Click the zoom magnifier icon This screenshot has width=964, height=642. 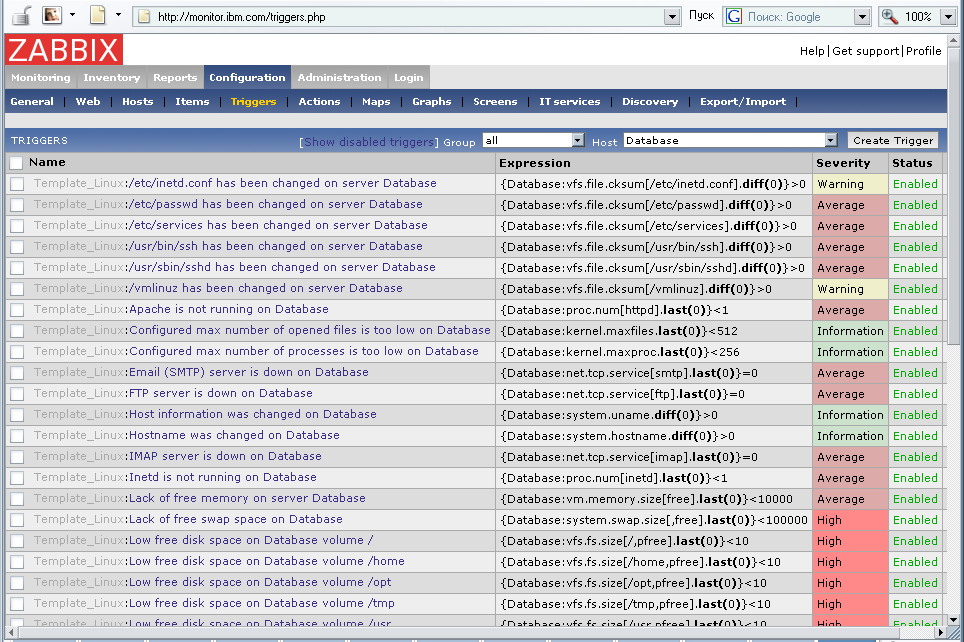coord(890,16)
